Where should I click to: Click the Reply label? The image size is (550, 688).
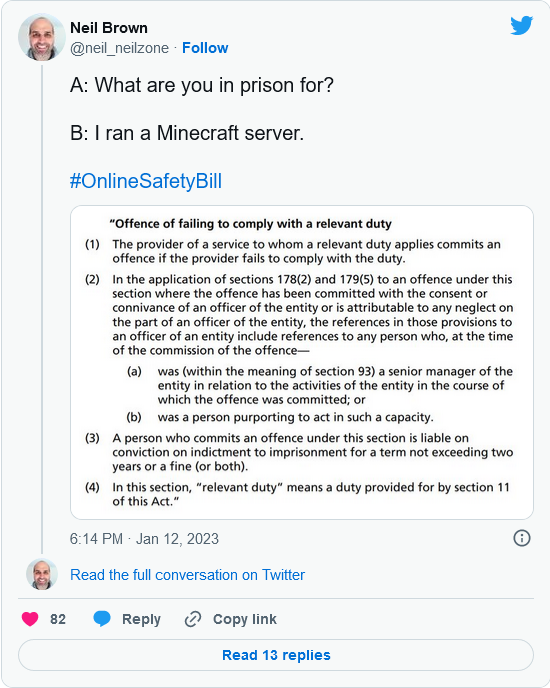tap(141, 619)
